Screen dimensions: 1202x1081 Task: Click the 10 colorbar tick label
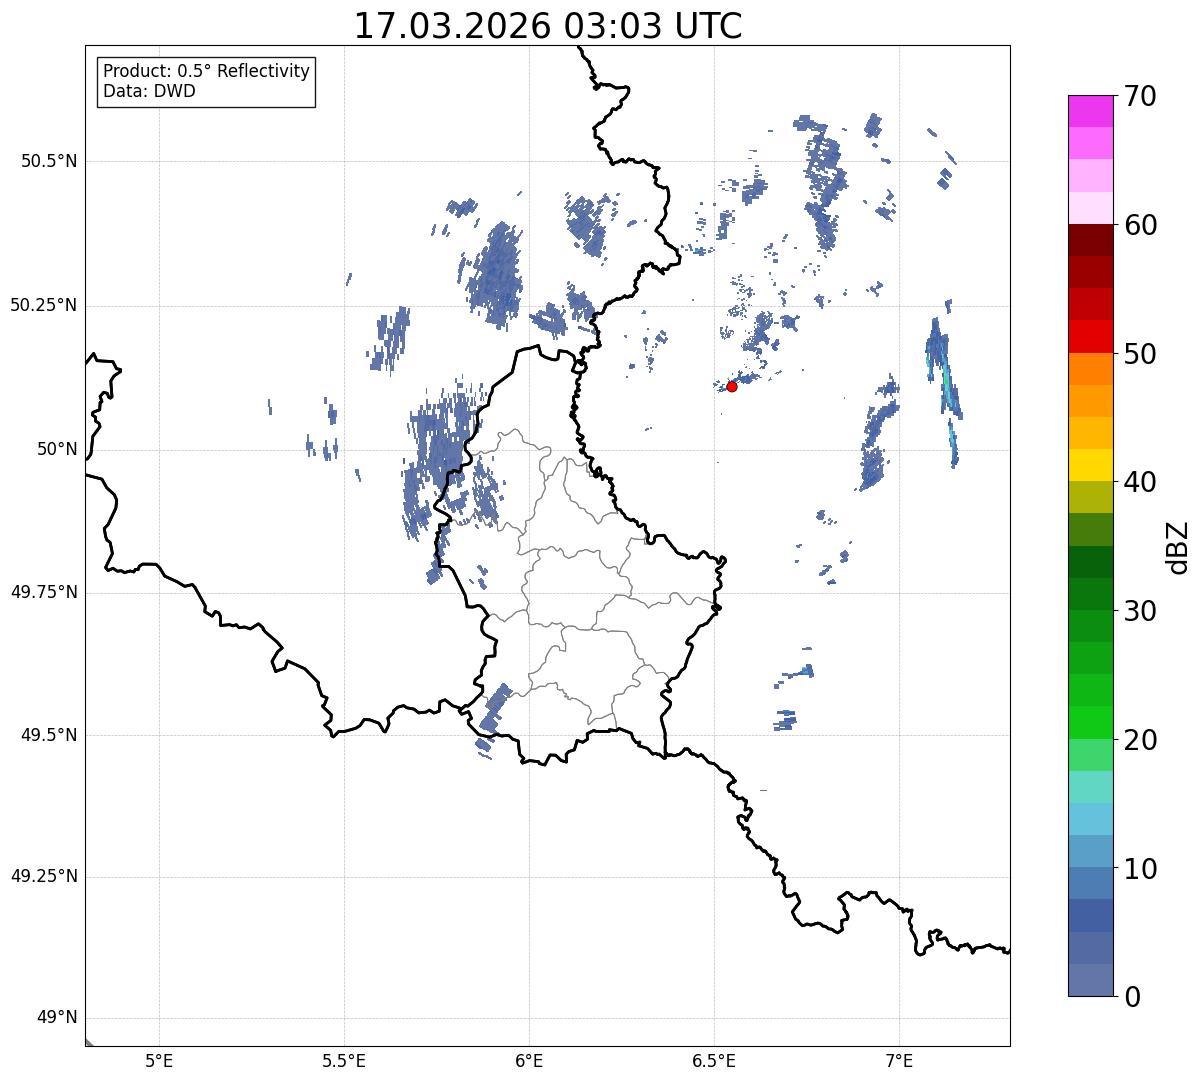1139,869
